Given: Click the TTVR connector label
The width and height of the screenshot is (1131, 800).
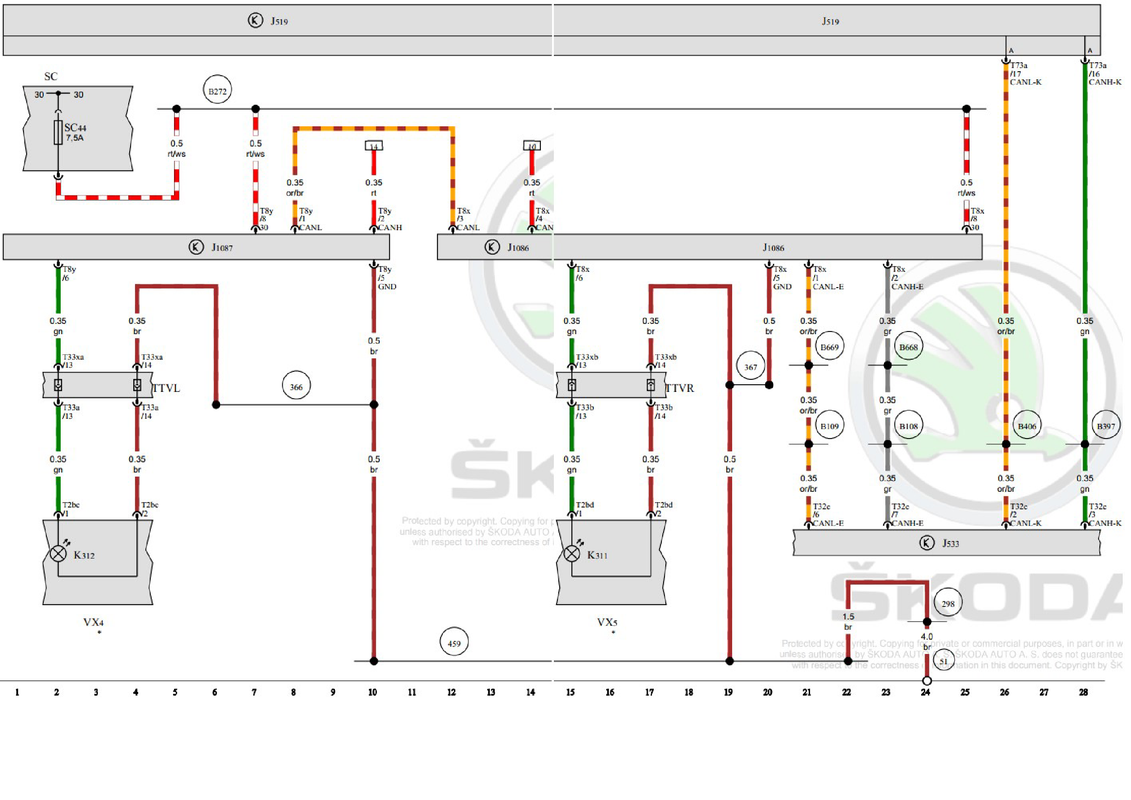Looking at the screenshot, I should pyautogui.click(x=679, y=388).
